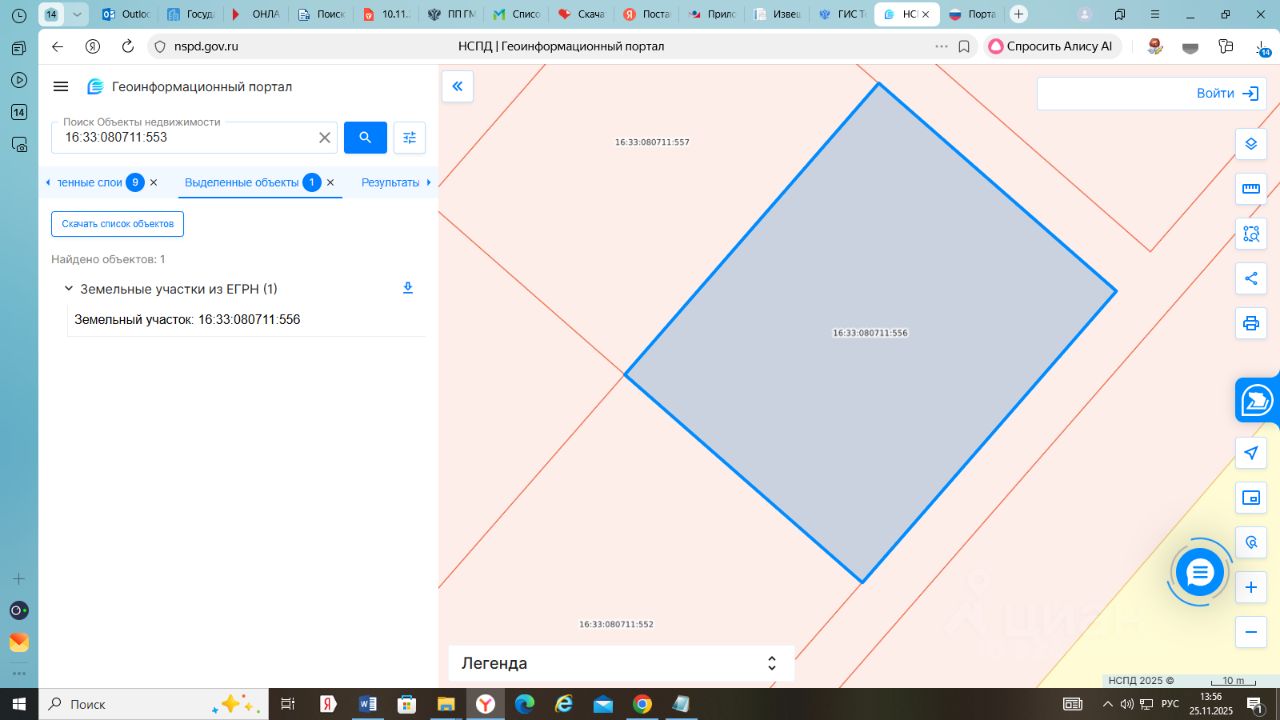Image resolution: width=1280 pixels, height=720 pixels.
Task: Open the overview mini-map tool
Action: pyautogui.click(x=1250, y=498)
